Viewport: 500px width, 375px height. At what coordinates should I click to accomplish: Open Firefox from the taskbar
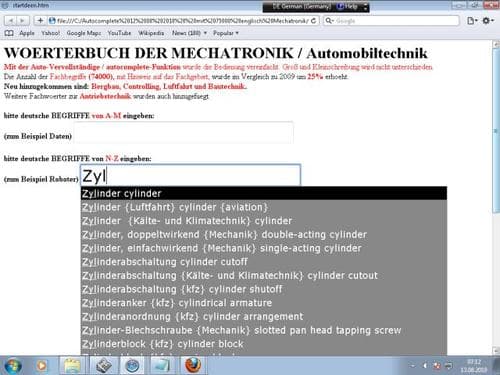click(193, 365)
